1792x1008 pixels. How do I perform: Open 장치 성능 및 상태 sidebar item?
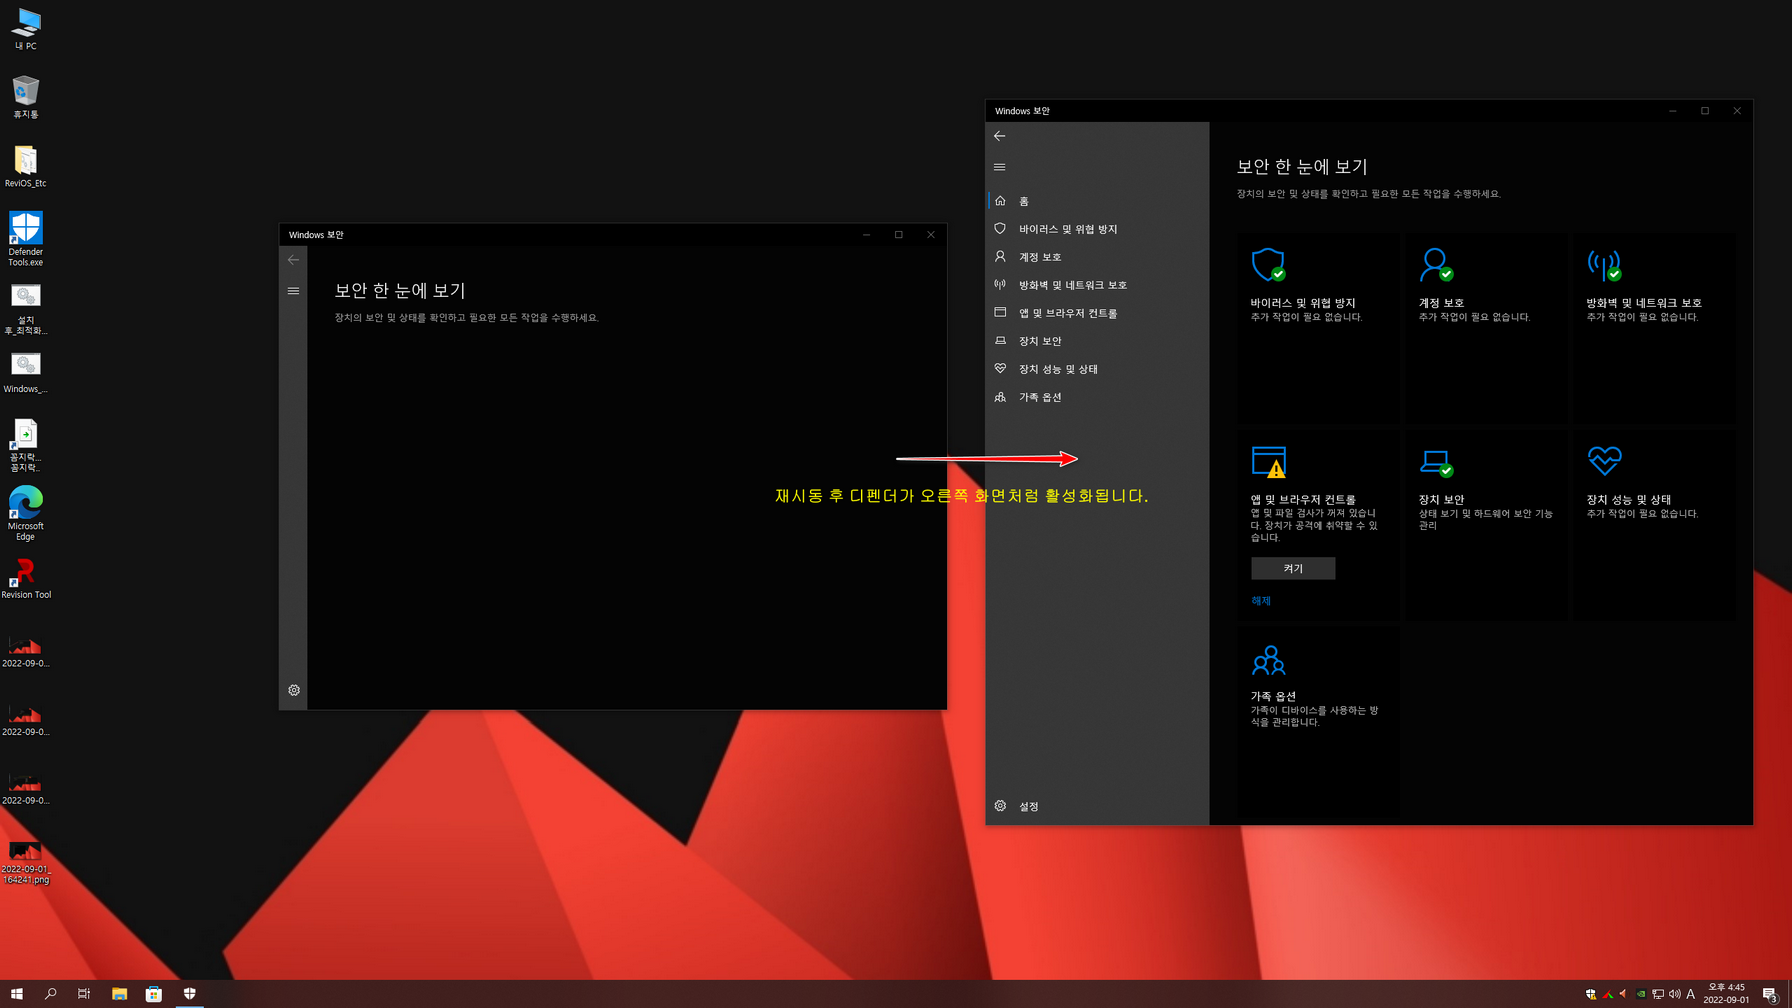[1097, 369]
